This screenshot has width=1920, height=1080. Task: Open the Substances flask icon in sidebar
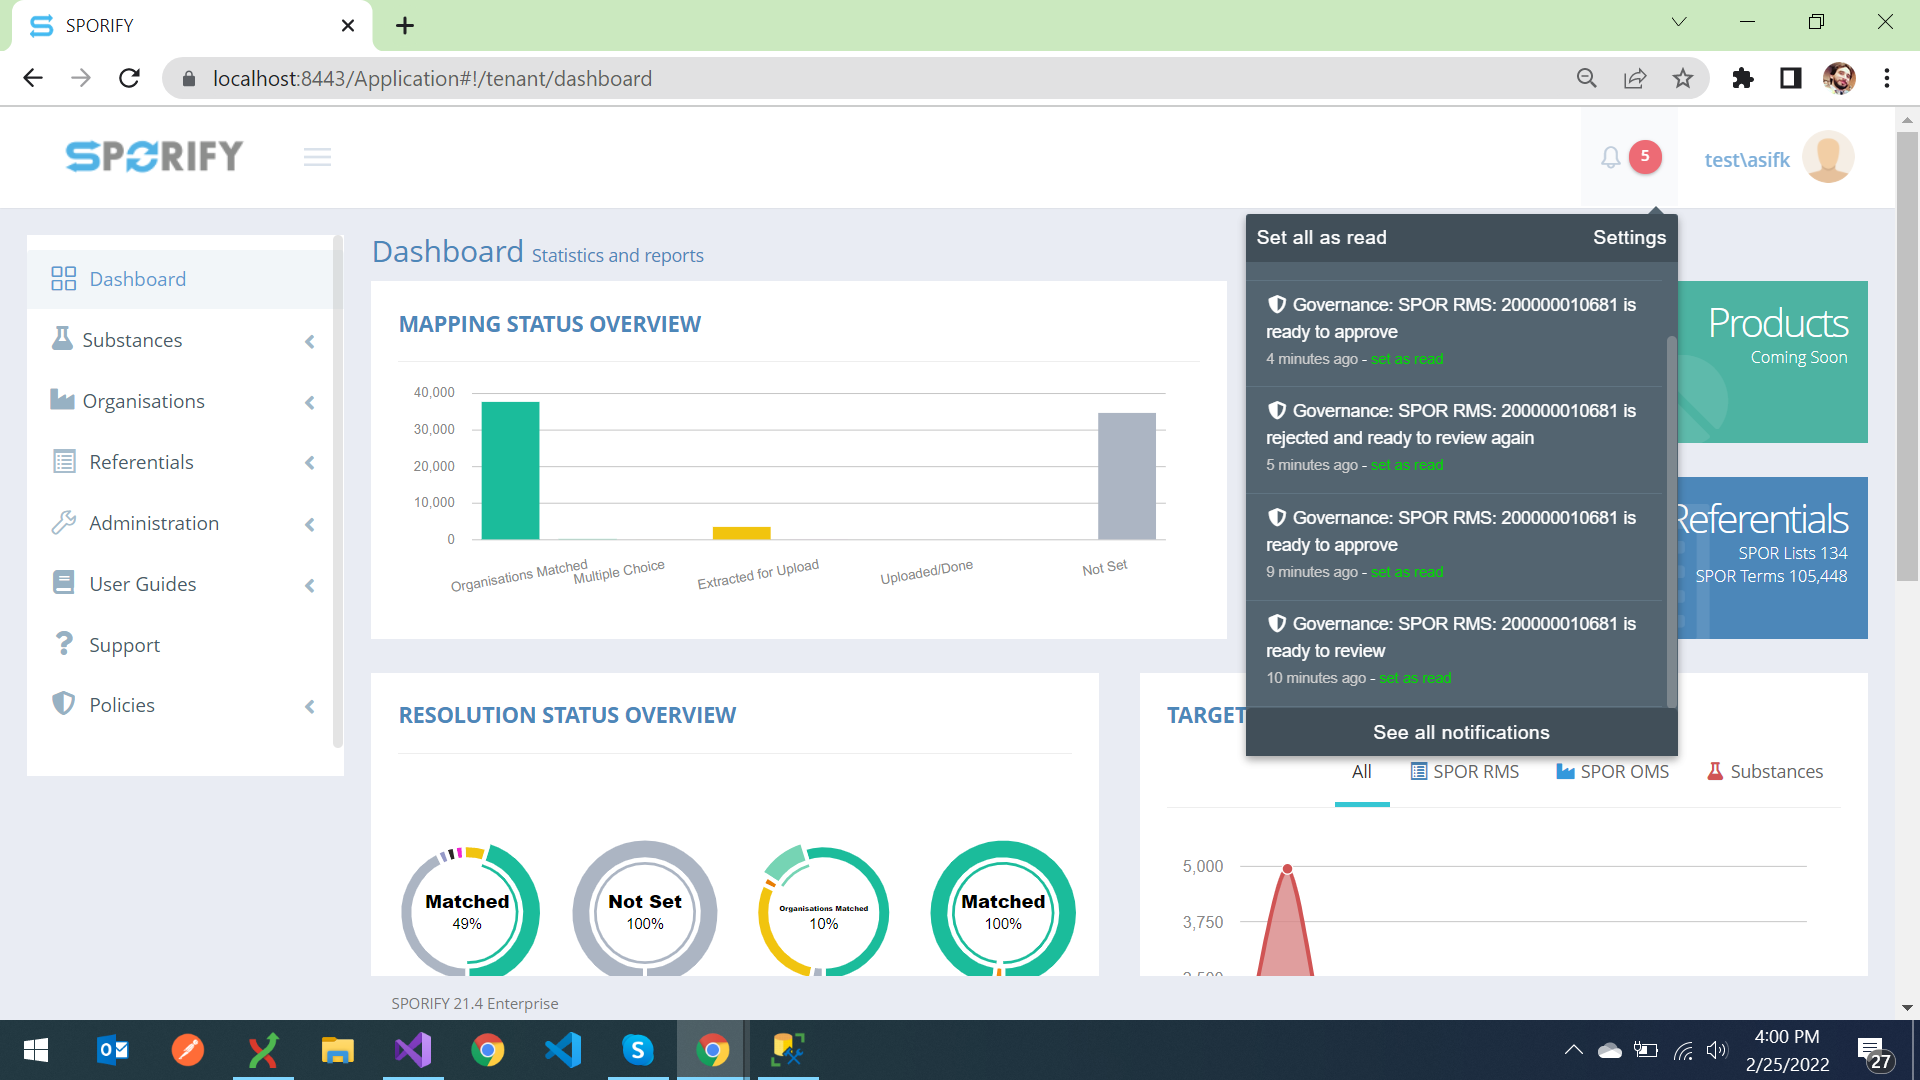coord(62,339)
